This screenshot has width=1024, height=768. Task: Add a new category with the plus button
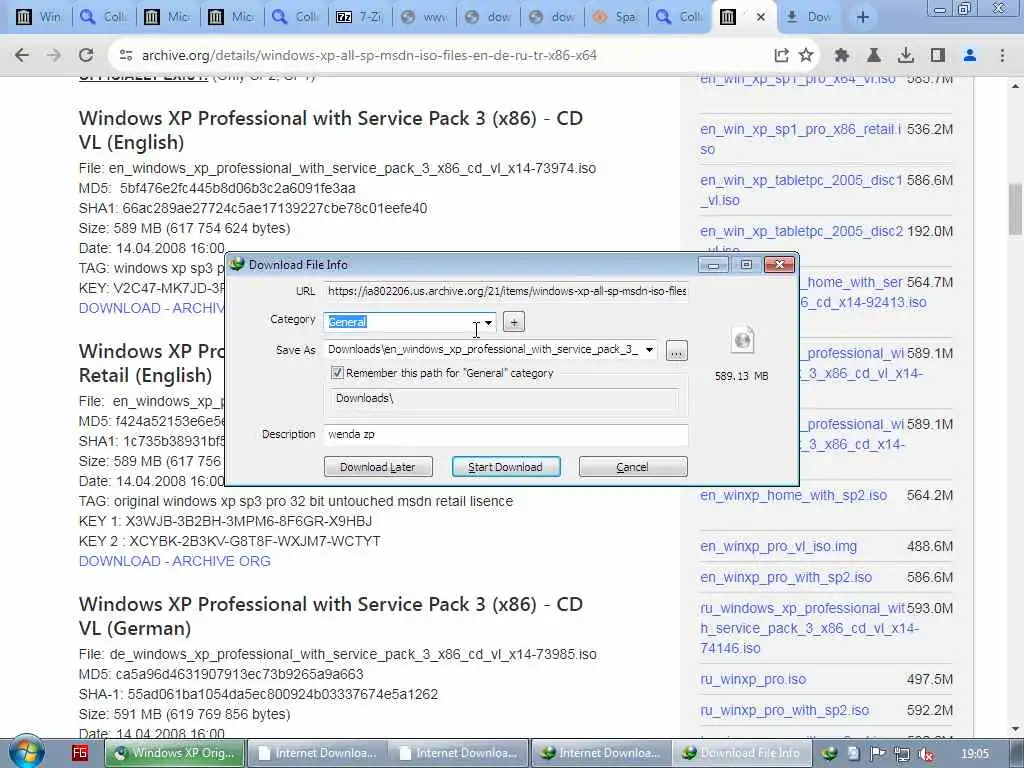pos(514,322)
